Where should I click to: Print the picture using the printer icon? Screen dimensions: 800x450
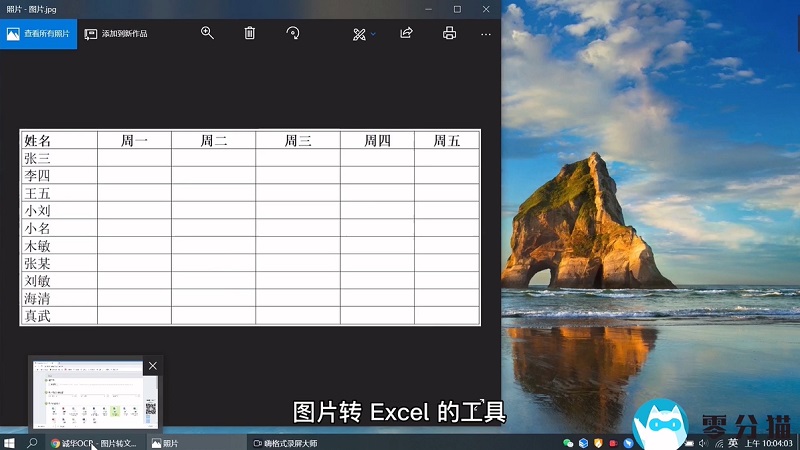click(x=449, y=33)
